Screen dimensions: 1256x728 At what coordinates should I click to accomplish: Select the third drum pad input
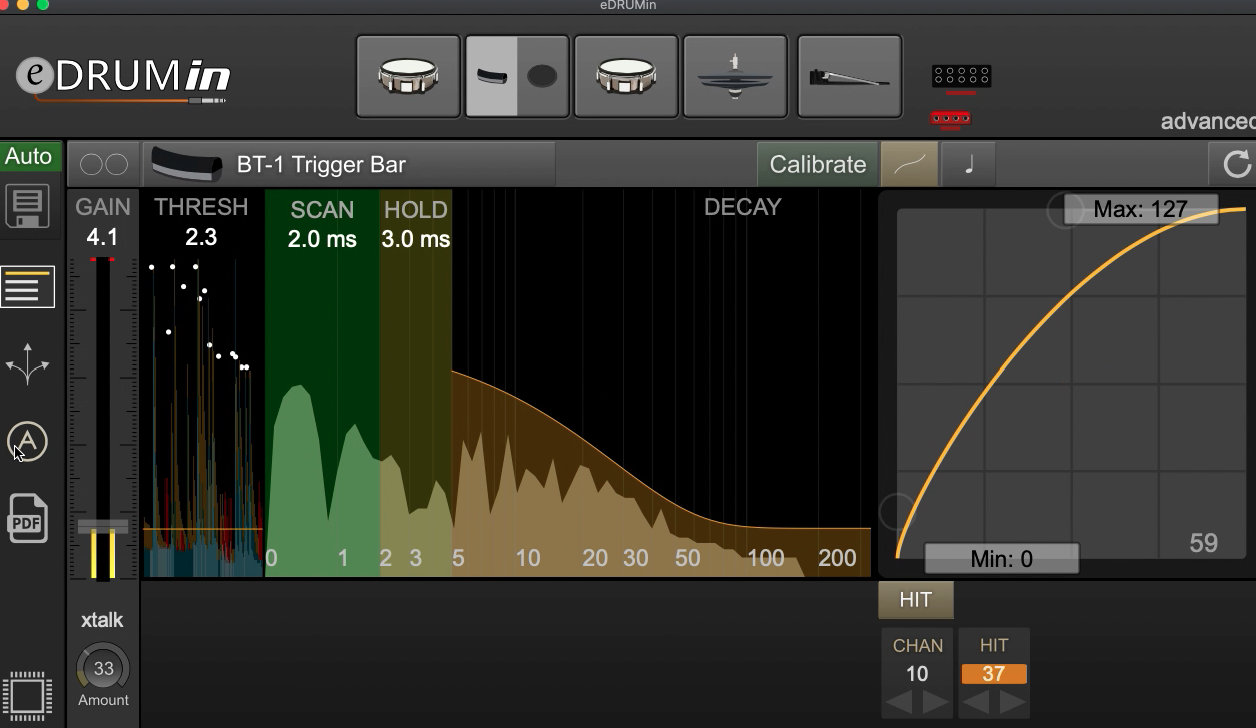(626, 77)
